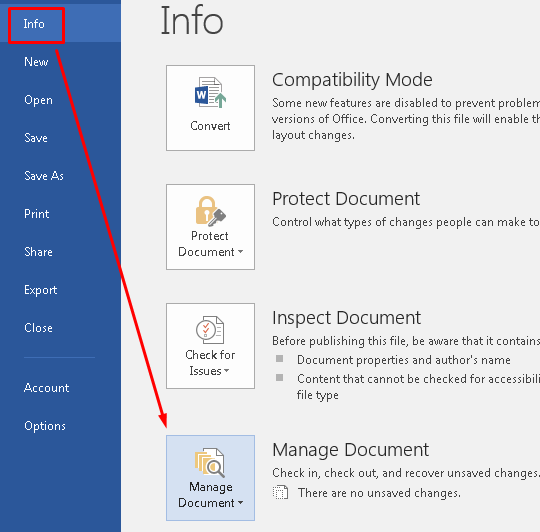Go to the Print page
This screenshot has width=540, height=532.
[x=37, y=214]
